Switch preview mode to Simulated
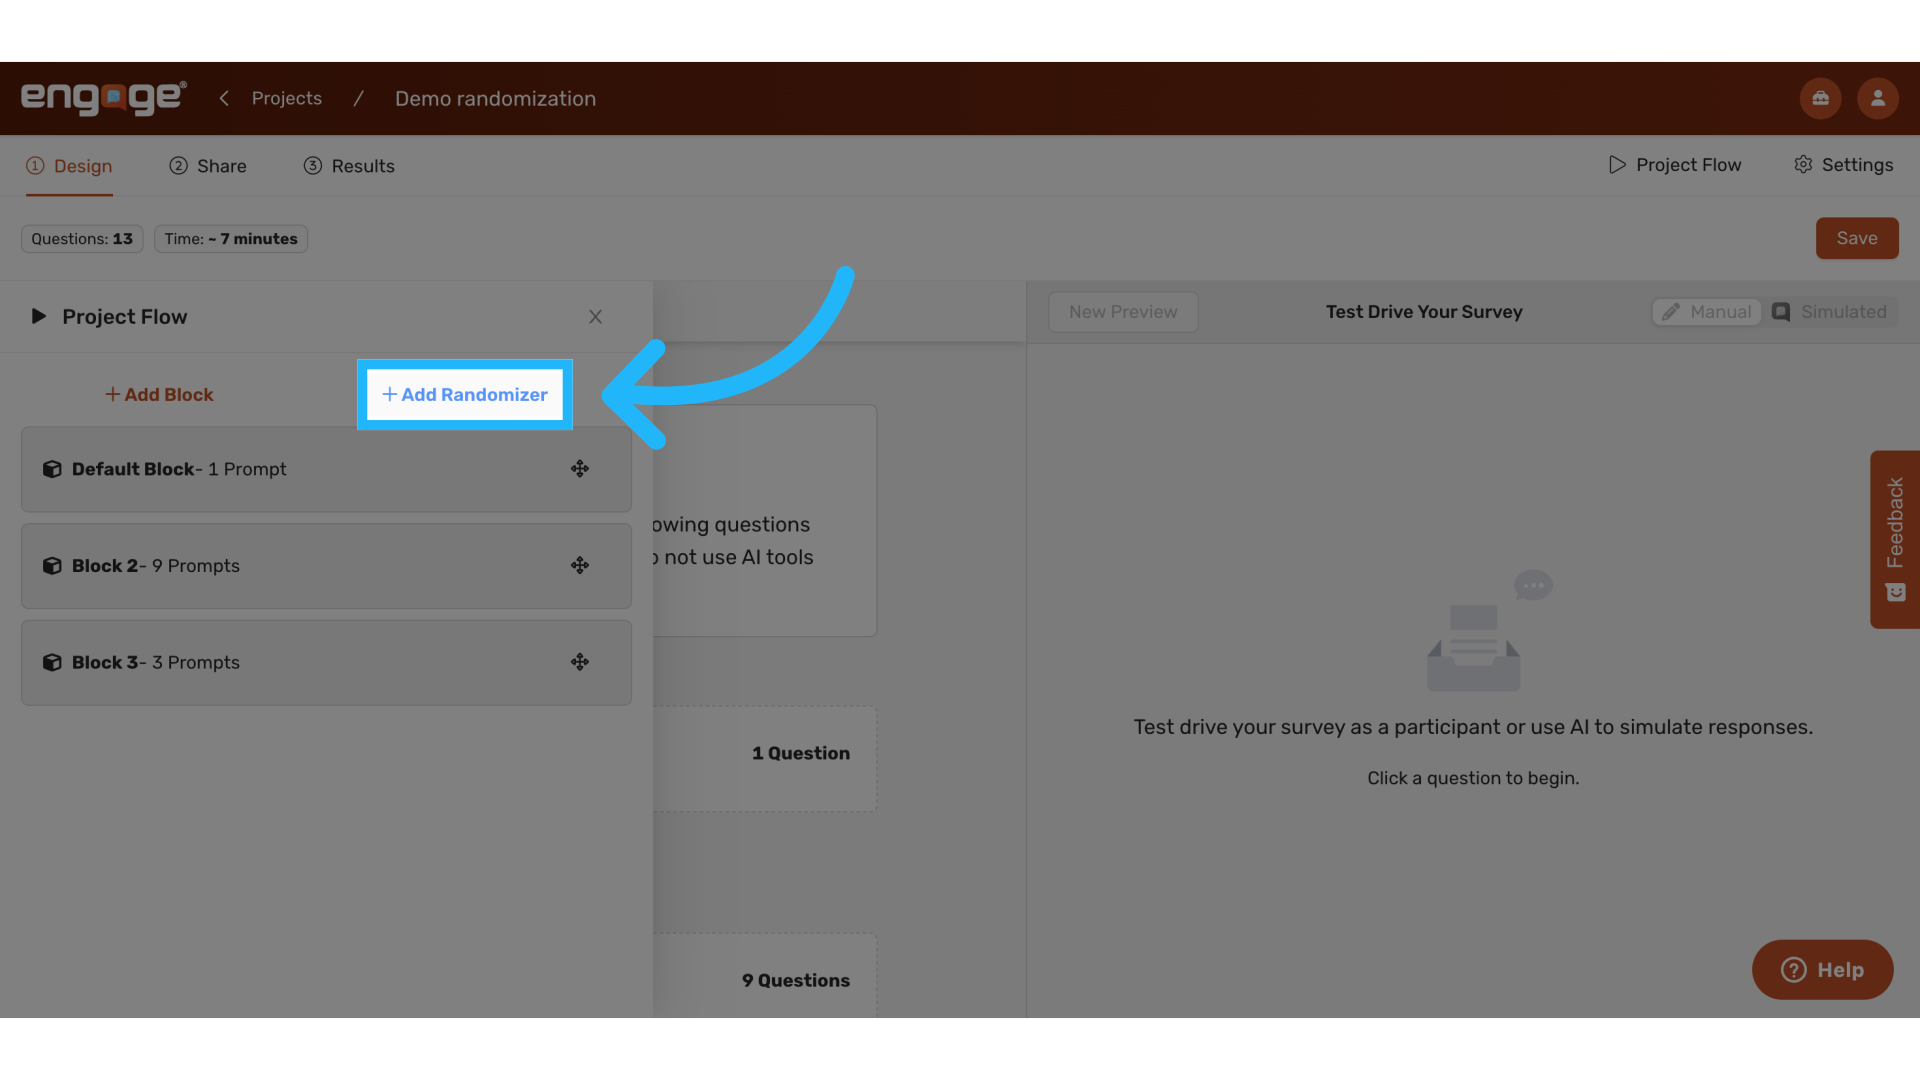Image resolution: width=1920 pixels, height=1080 pixels. (x=1829, y=312)
